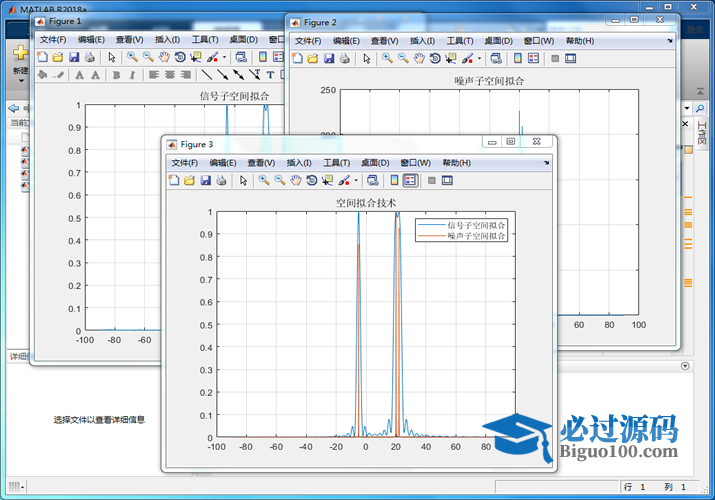Toggle the legend button in Figure 3 toolbar
715x500 pixels.
tap(410, 180)
